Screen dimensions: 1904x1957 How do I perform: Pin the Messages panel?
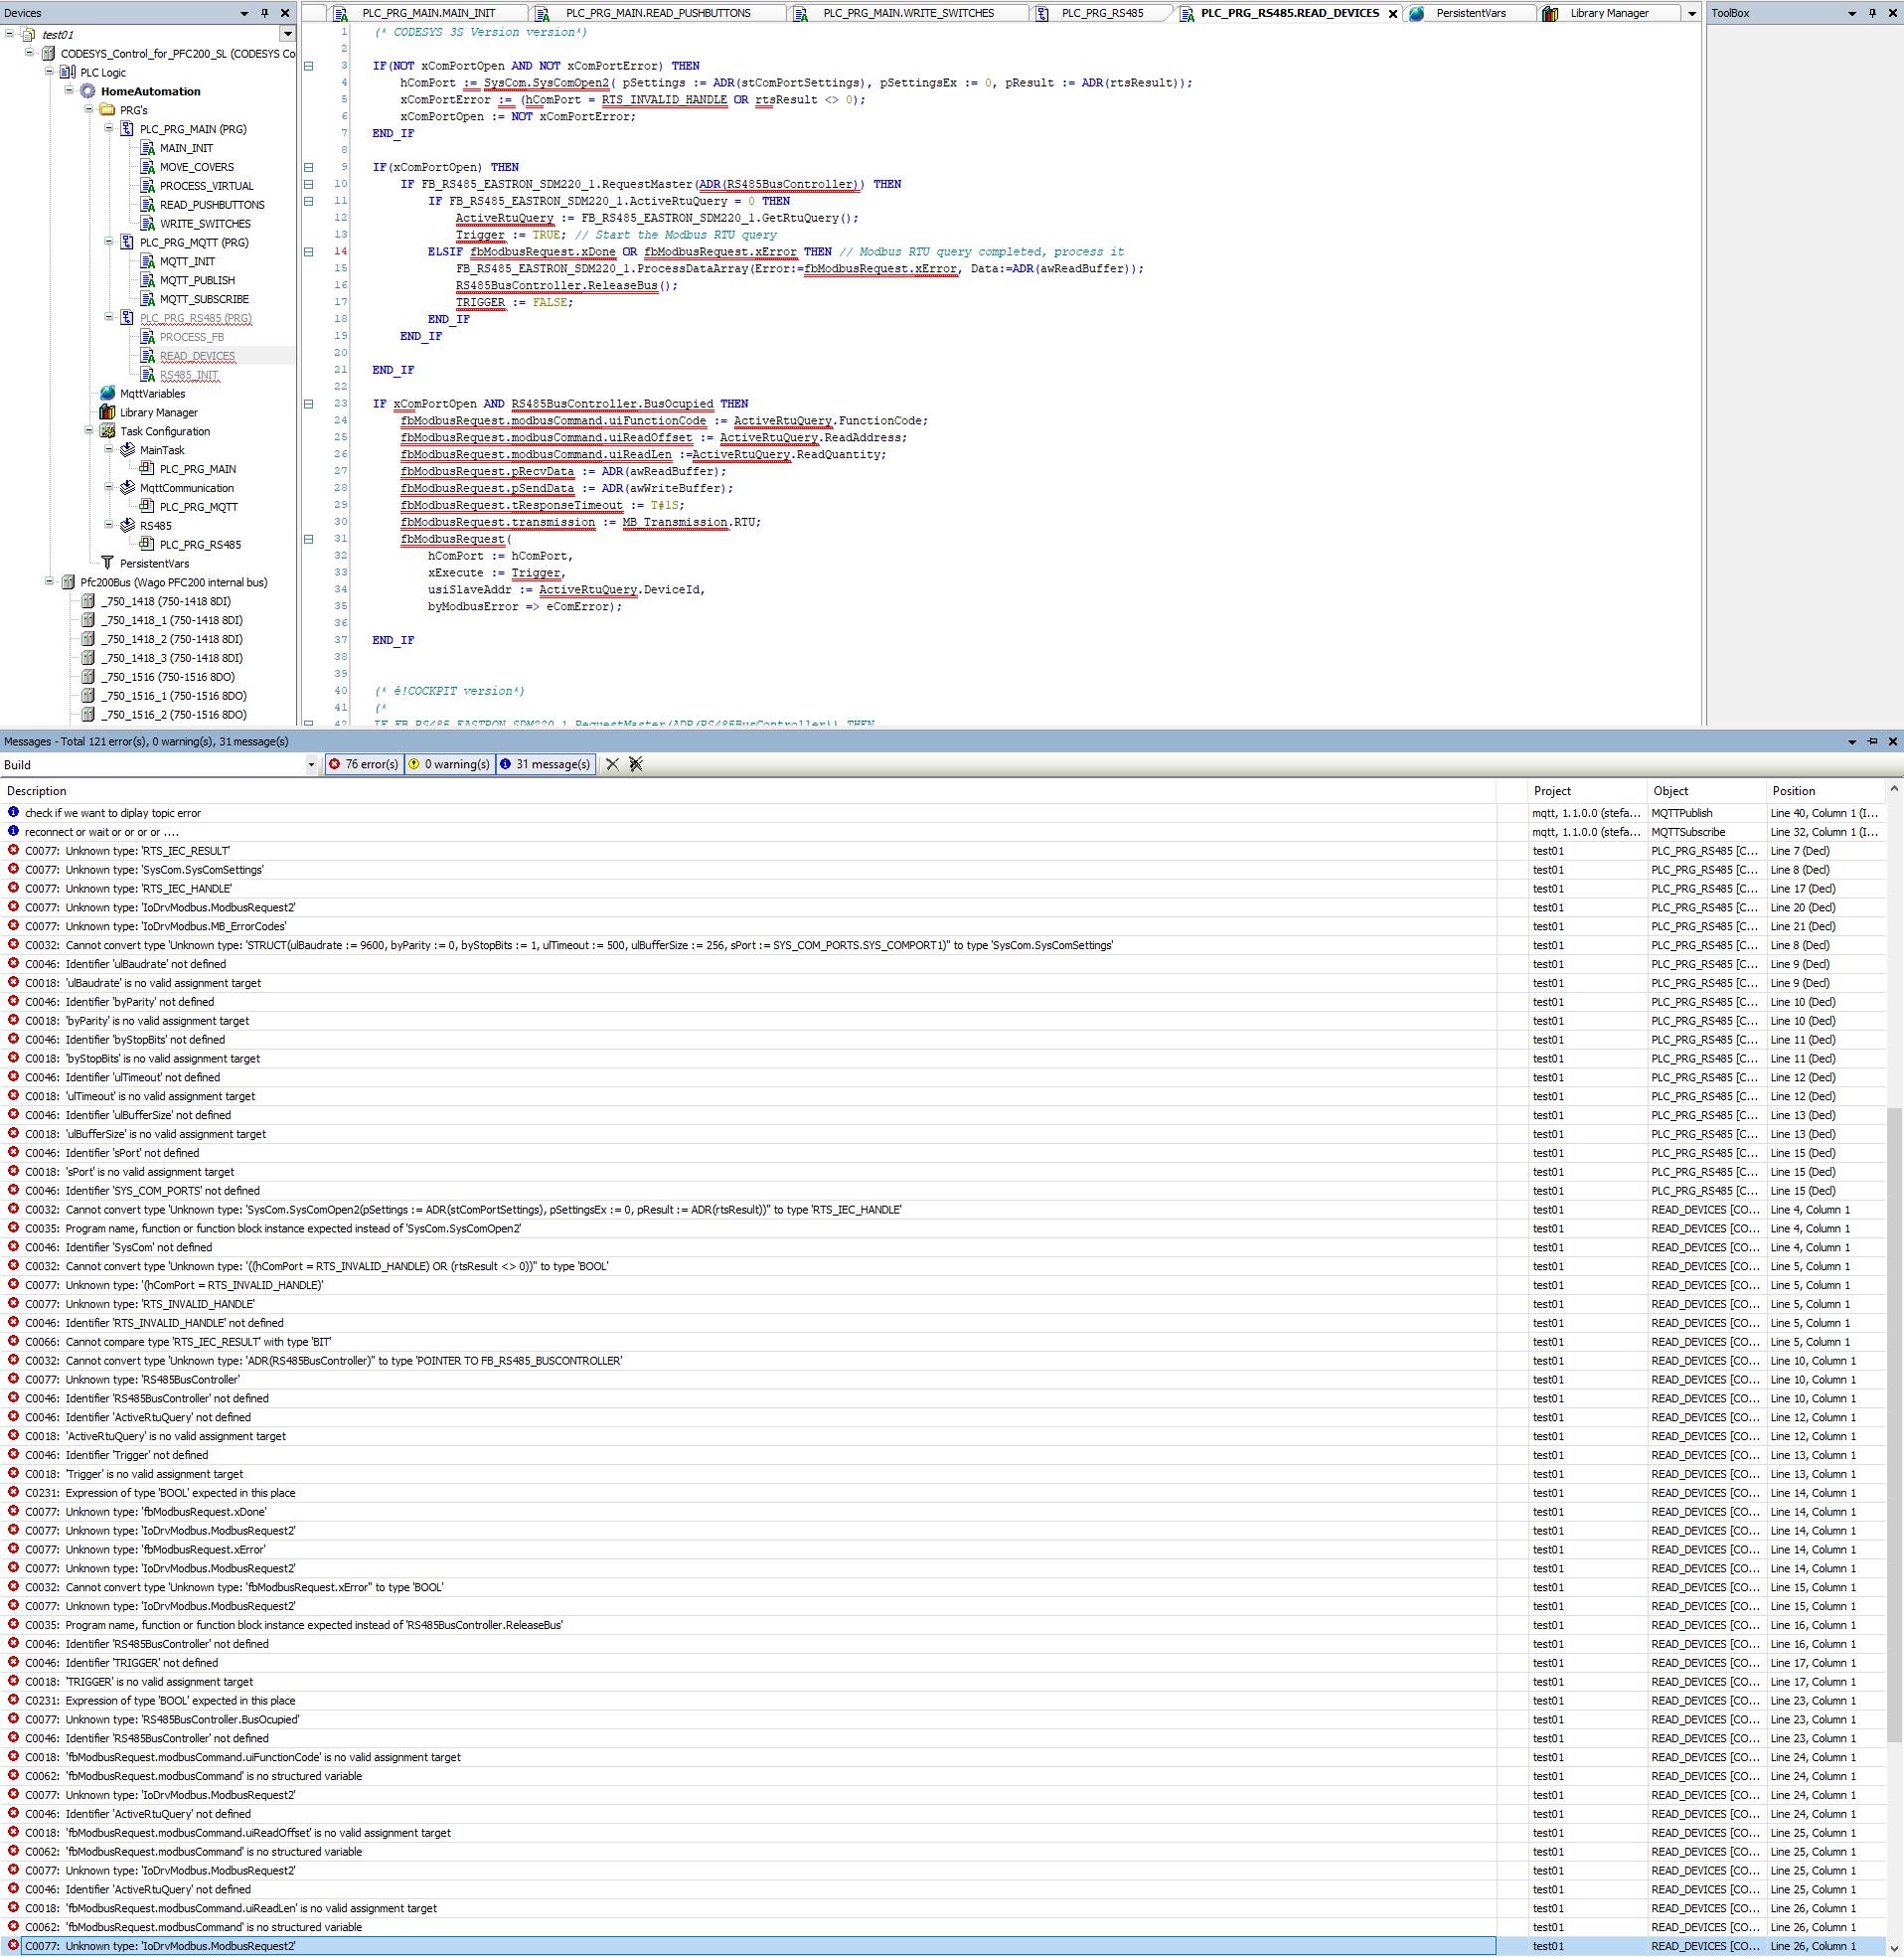1871,741
